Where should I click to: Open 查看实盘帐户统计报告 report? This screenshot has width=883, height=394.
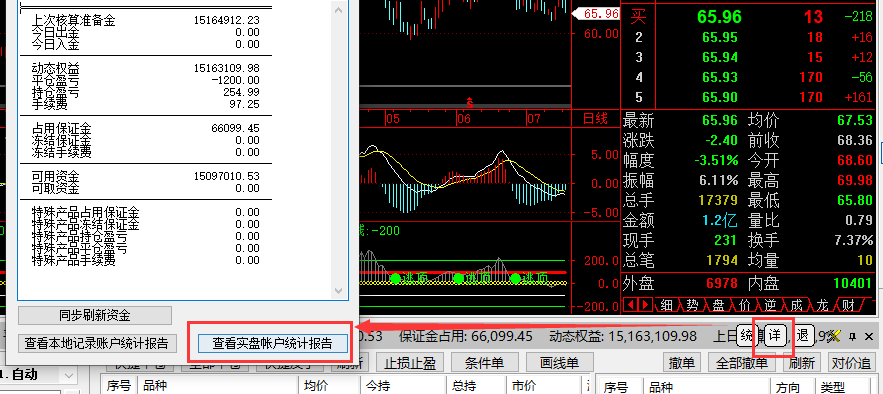(x=273, y=343)
